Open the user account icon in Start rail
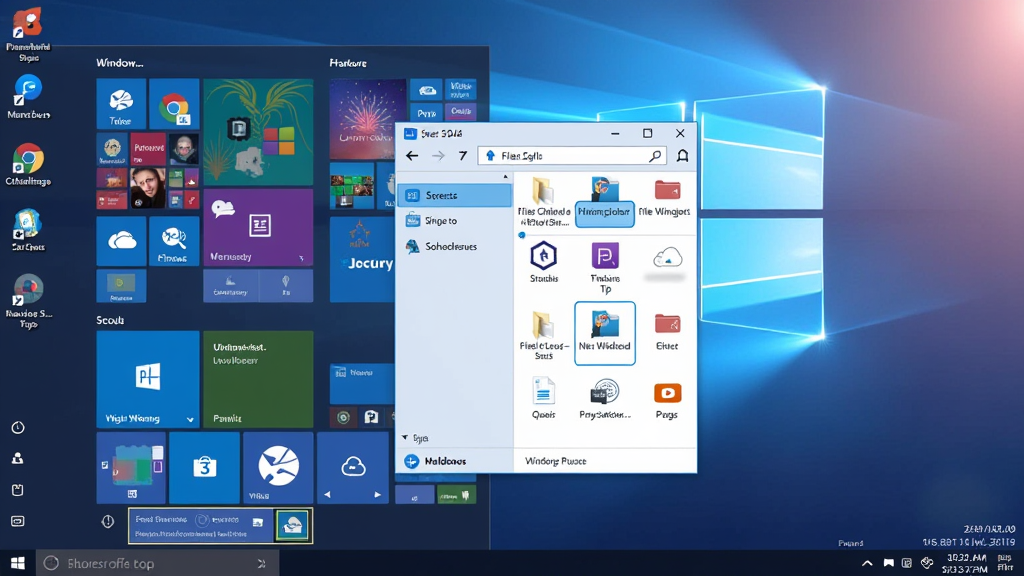The height and width of the screenshot is (576, 1024). [x=18, y=458]
